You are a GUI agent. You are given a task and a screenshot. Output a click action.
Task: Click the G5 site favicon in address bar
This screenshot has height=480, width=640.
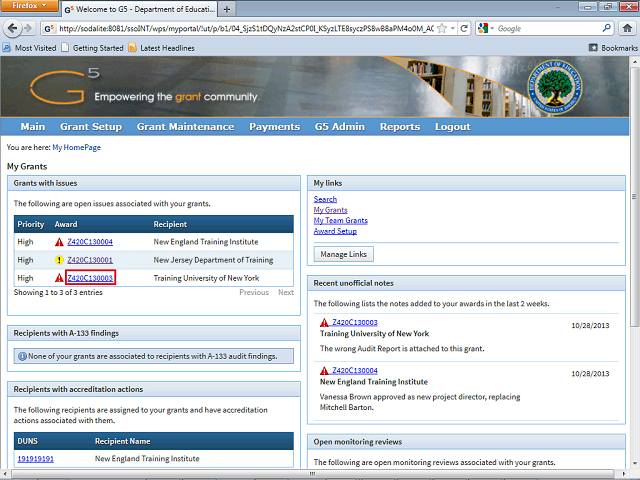pos(49,29)
